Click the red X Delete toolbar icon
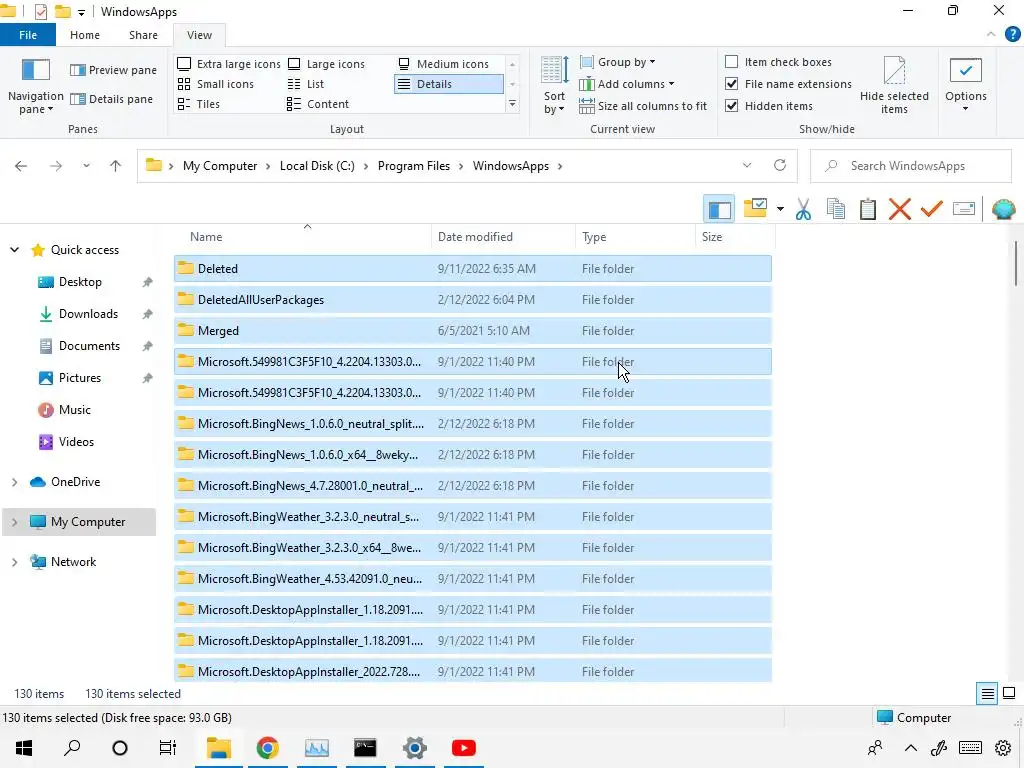Viewport: 1024px width, 768px height. 900,209
